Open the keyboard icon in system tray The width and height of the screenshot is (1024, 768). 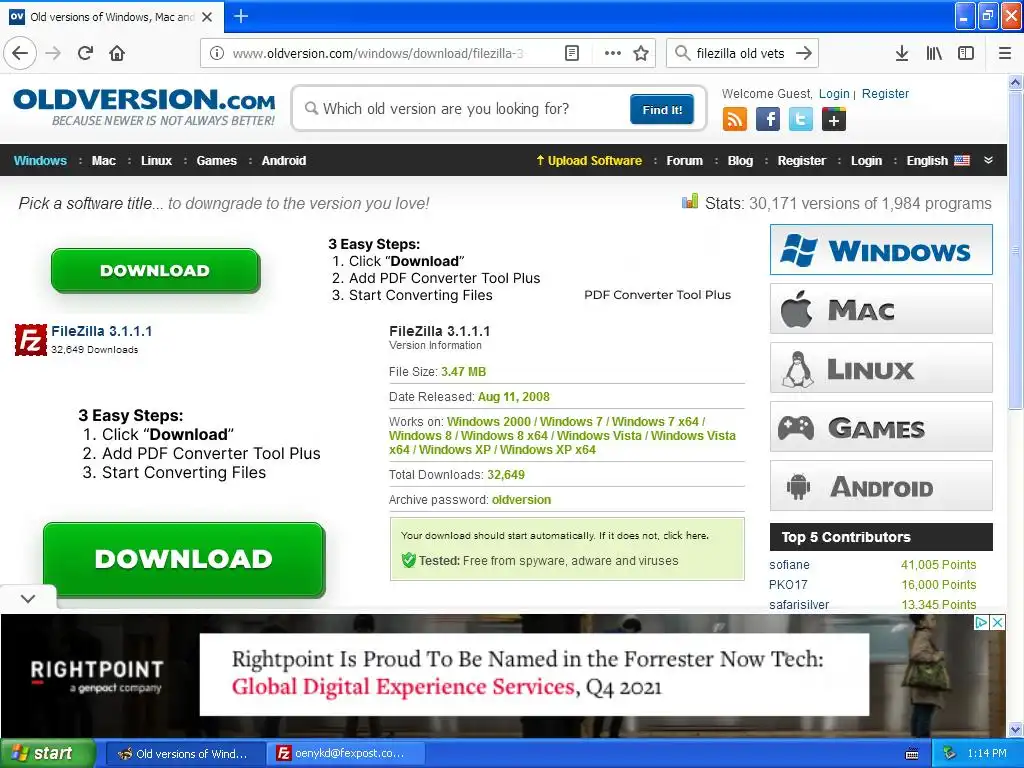(912, 754)
